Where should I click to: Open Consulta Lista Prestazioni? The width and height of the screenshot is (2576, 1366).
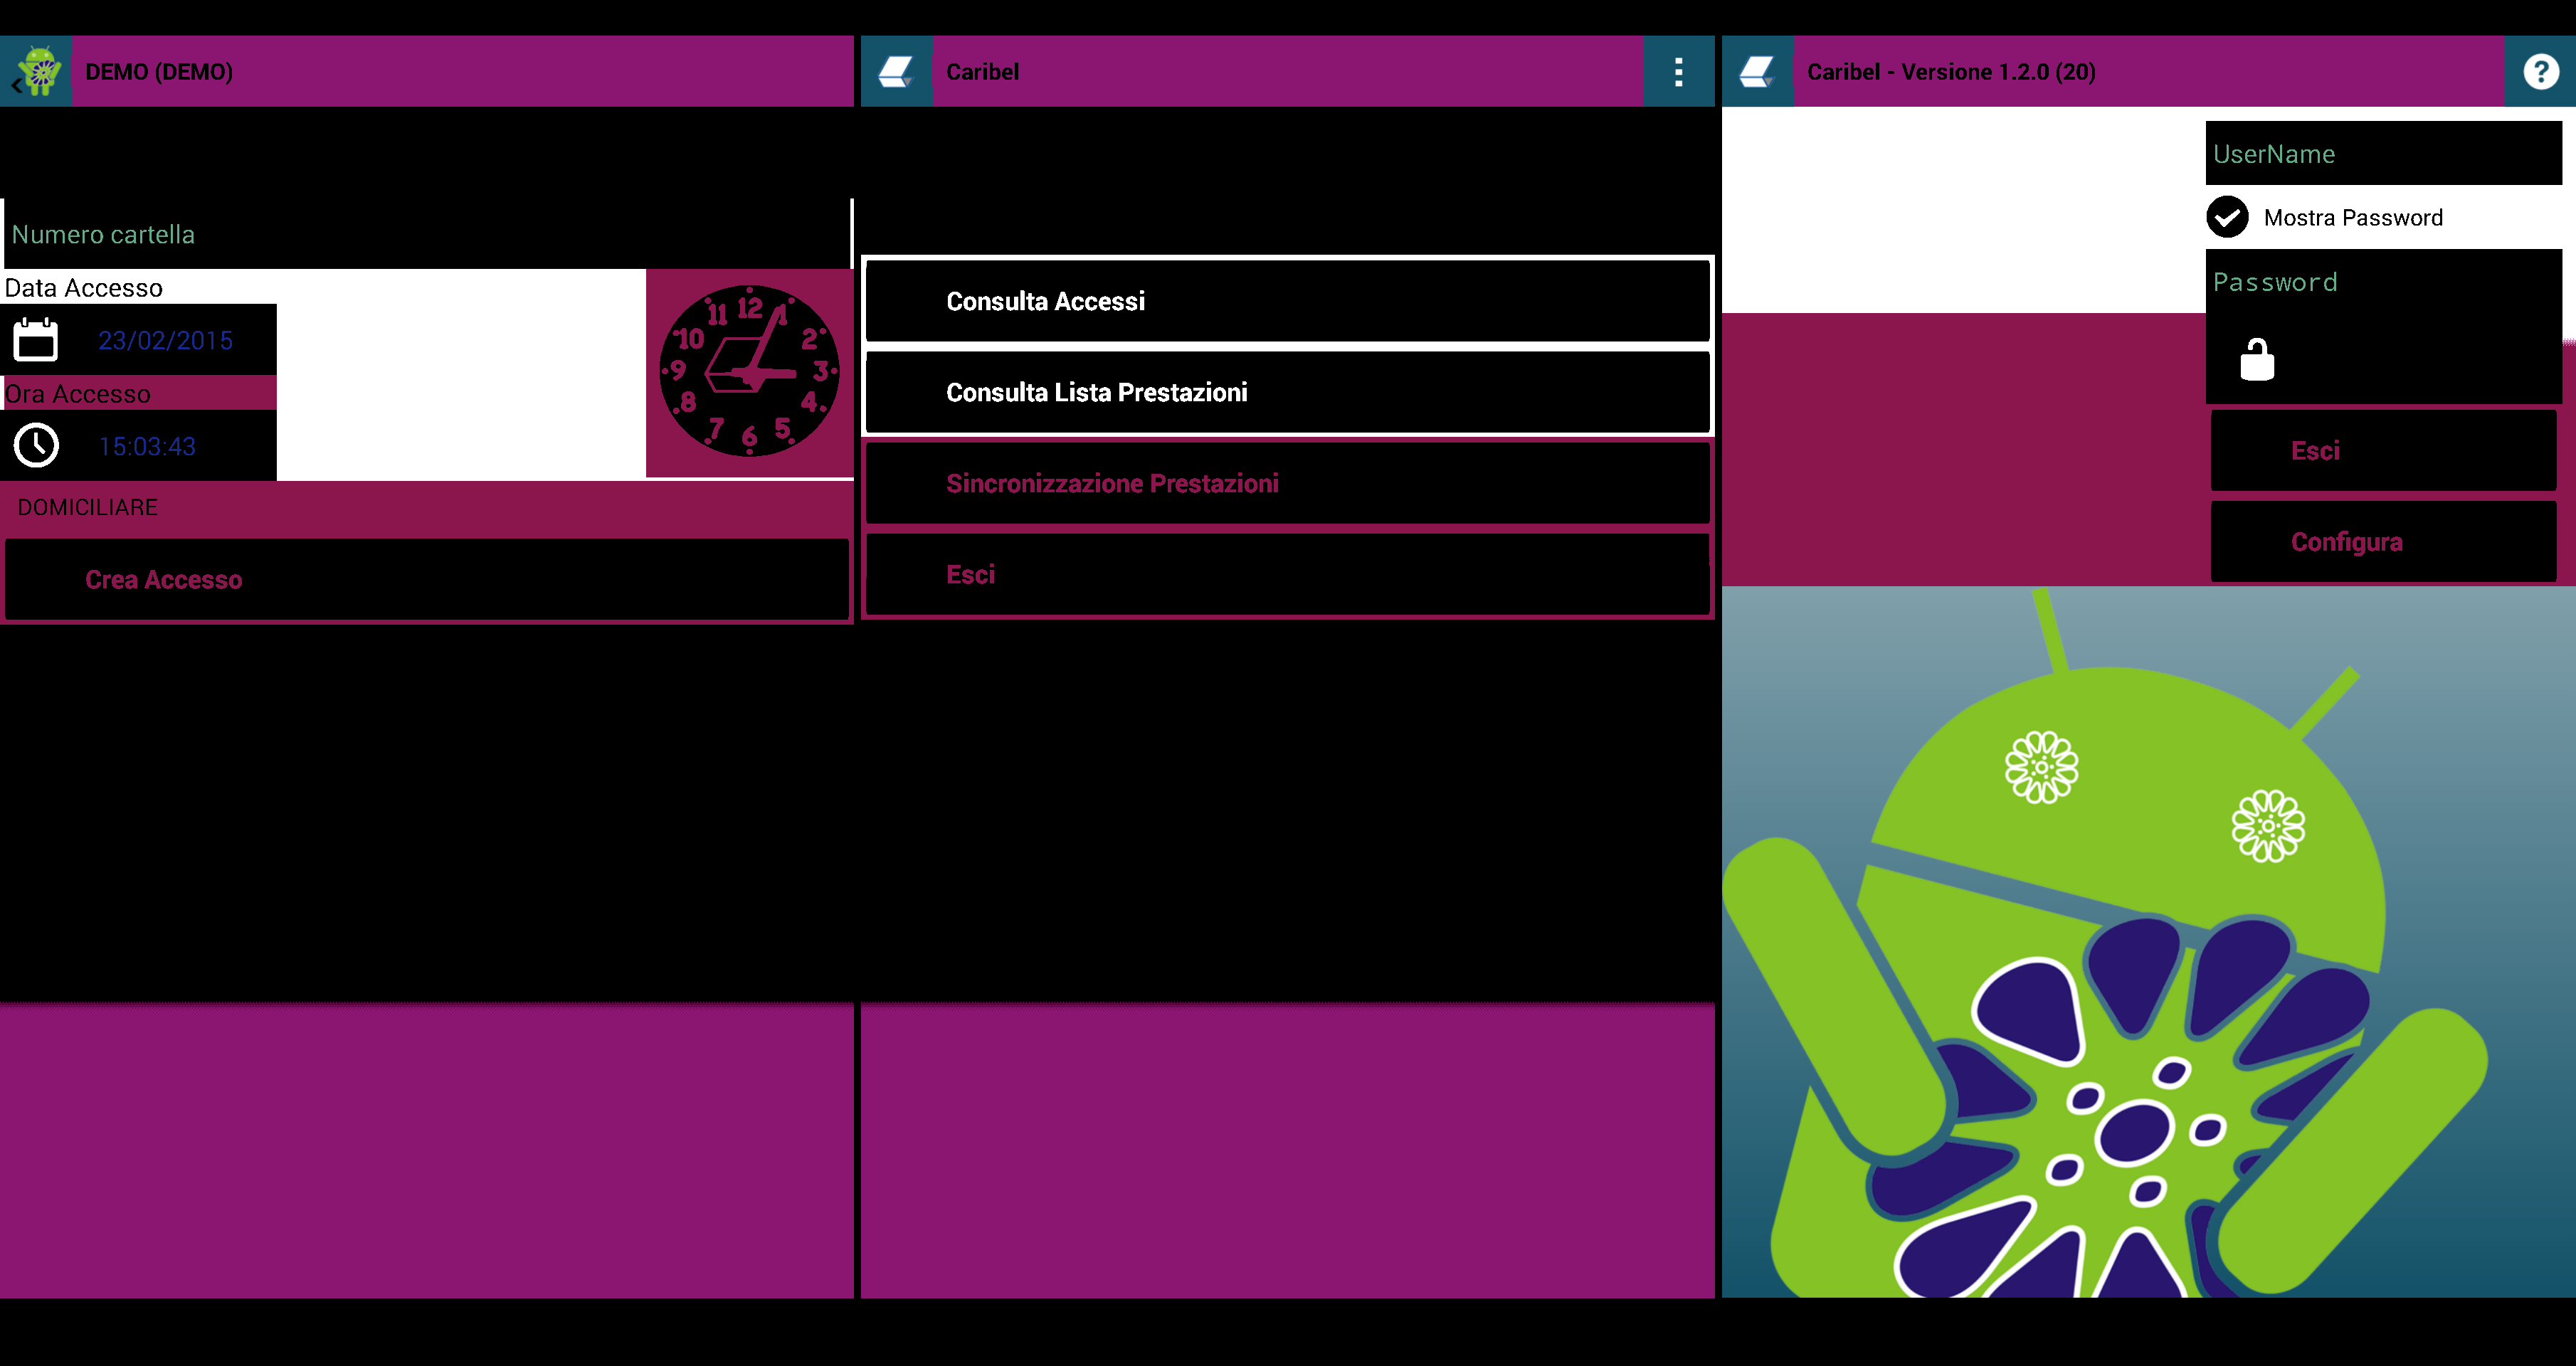pos(1287,392)
